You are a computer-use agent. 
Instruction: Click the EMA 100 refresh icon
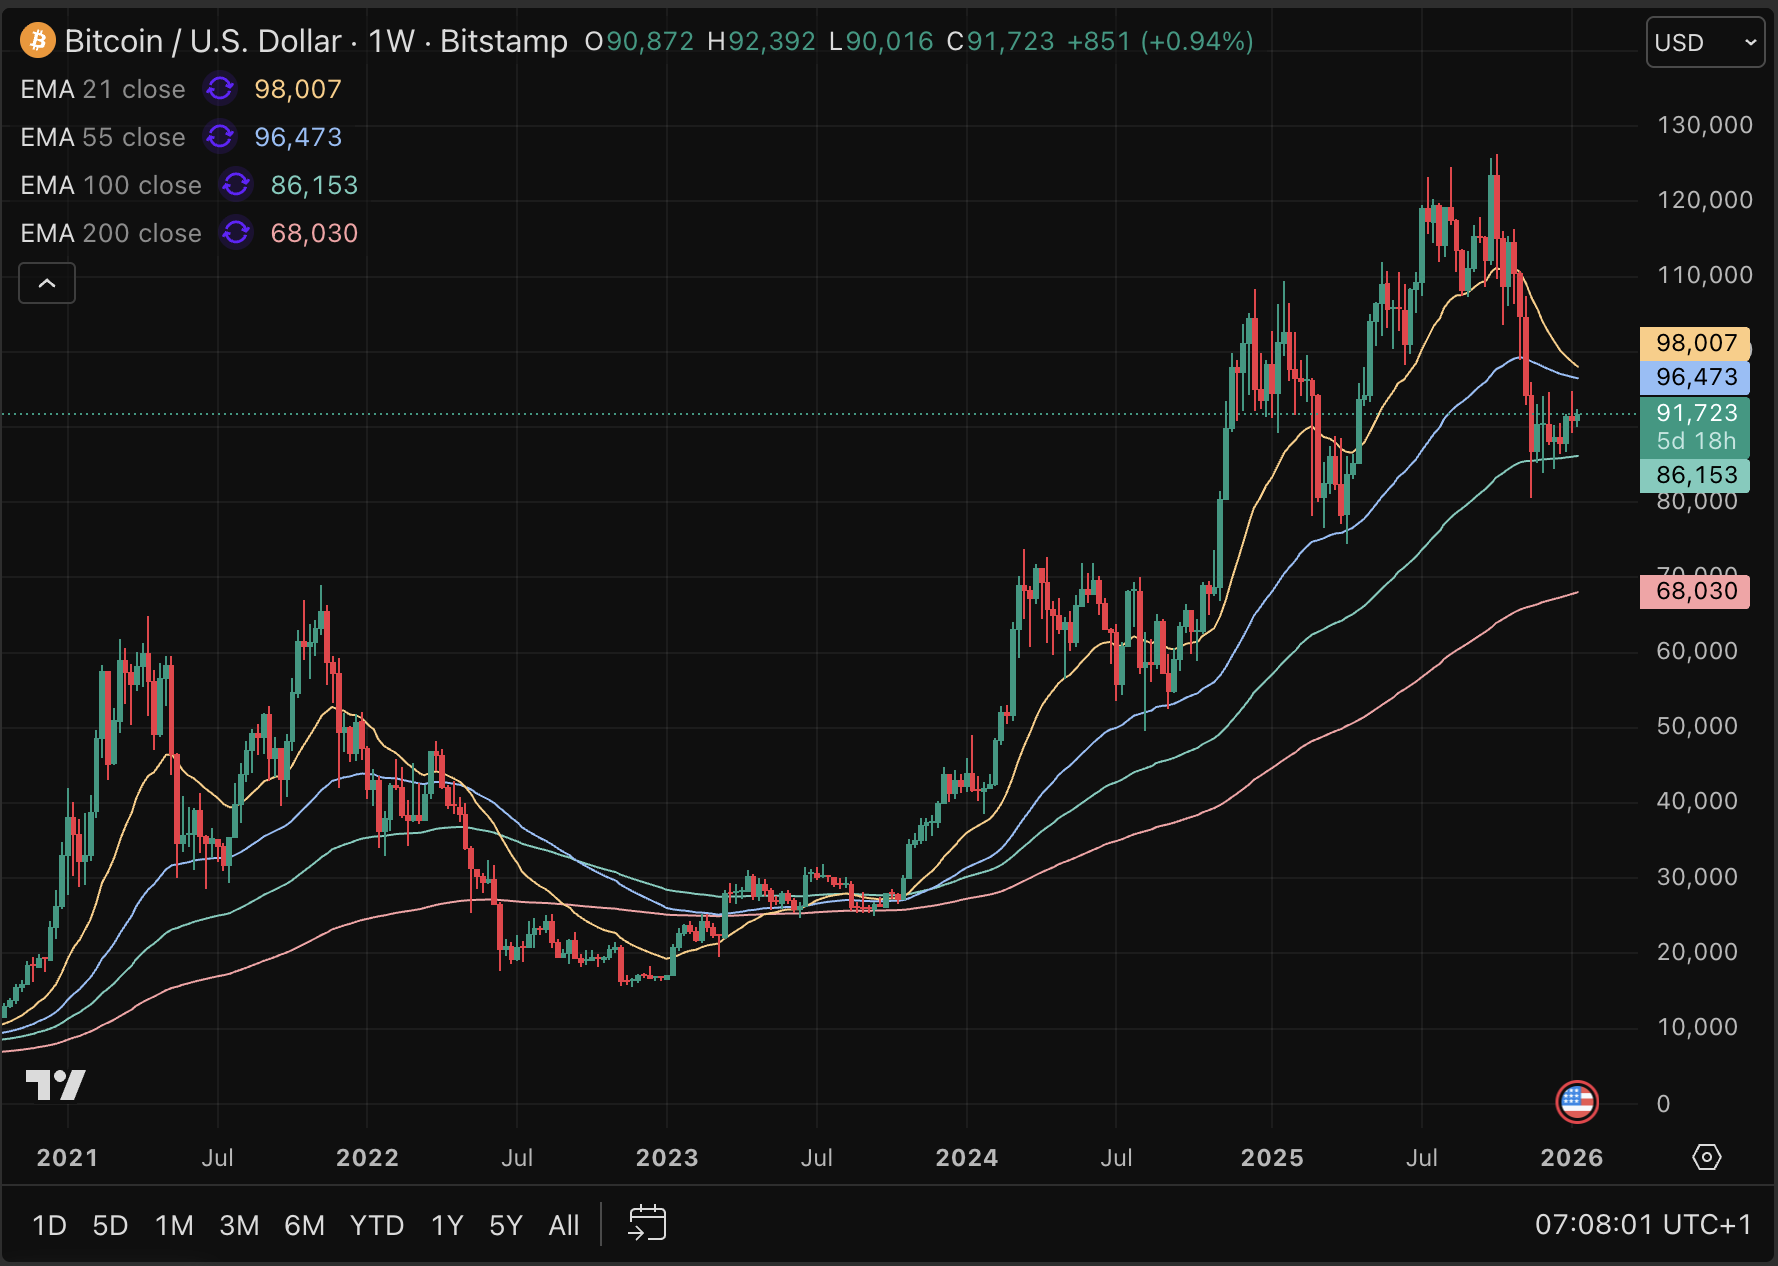tap(236, 185)
